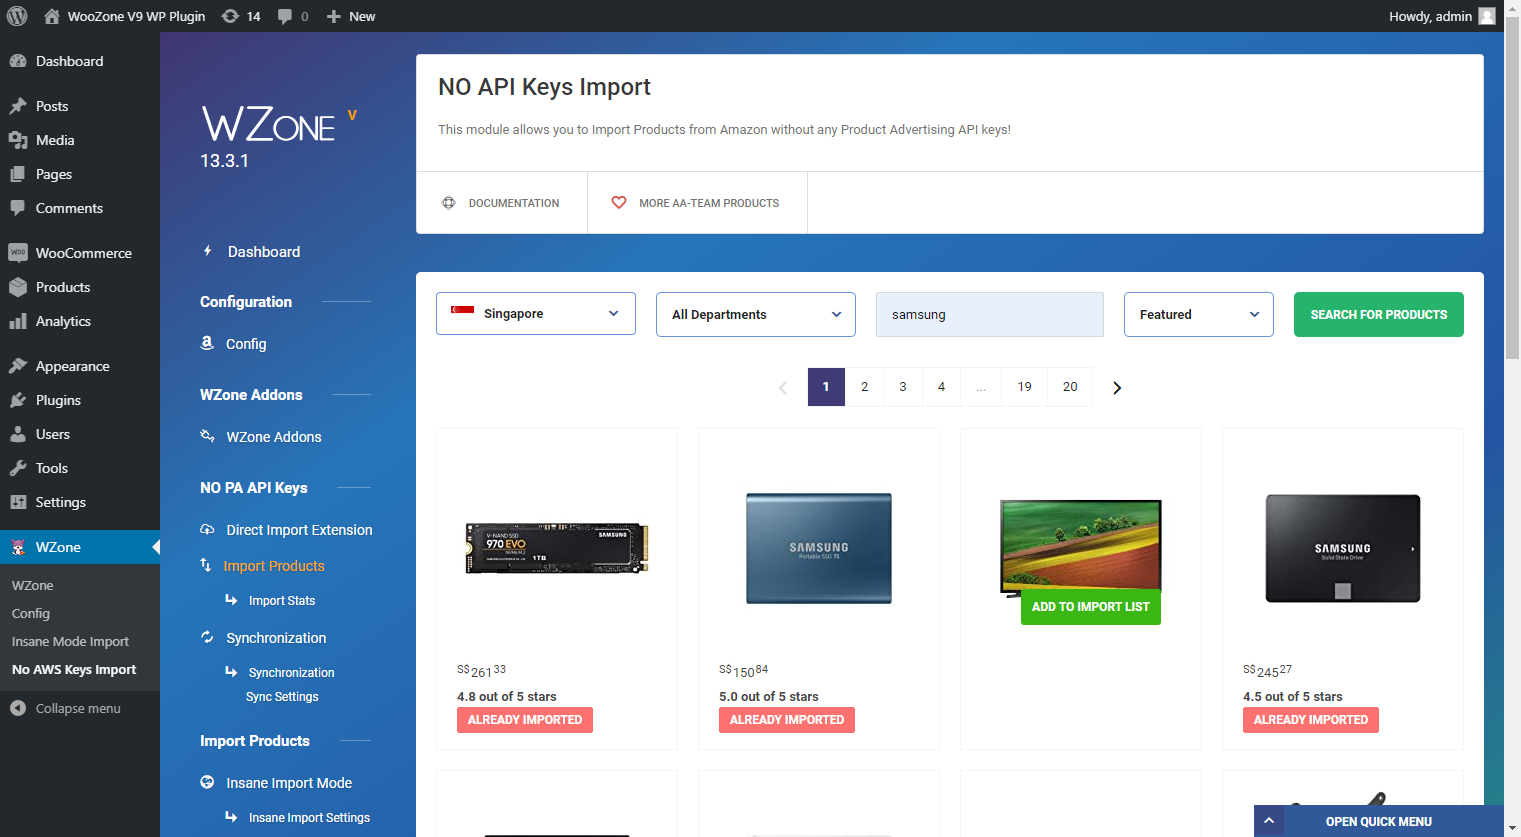Select page 4 of results
This screenshot has height=837, width=1521.
click(941, 387)
